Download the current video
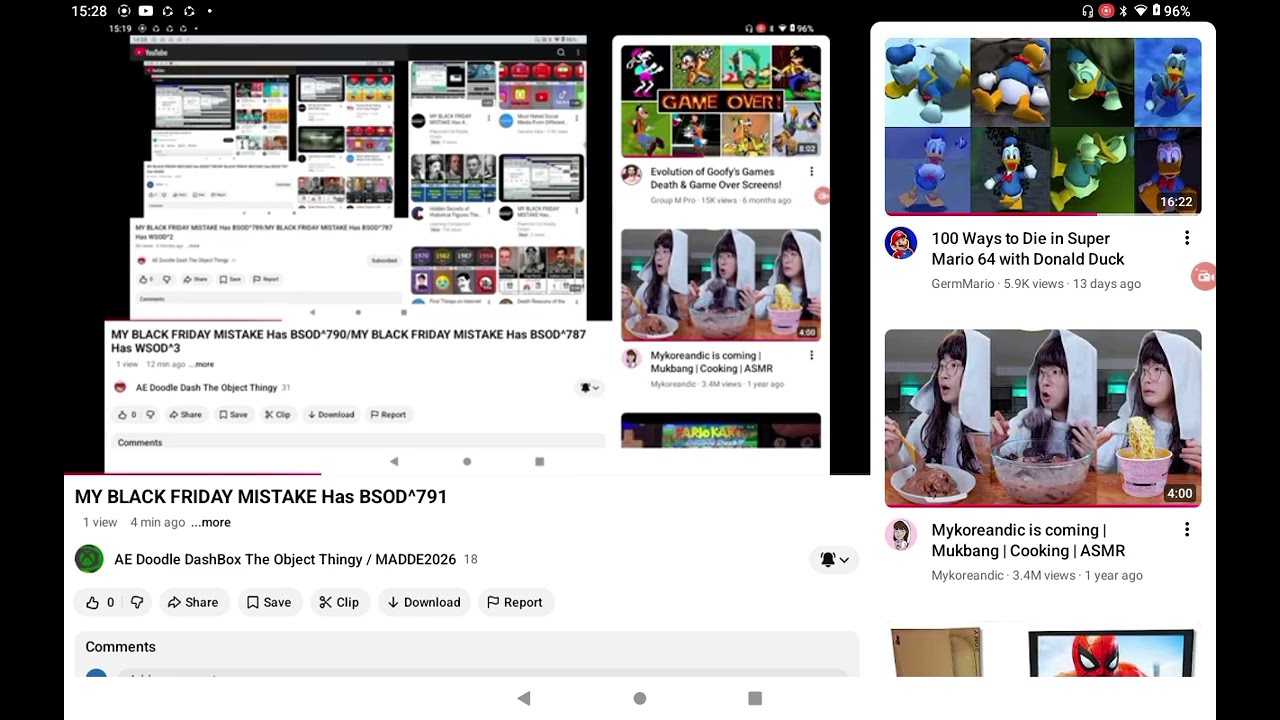The height and width of the screenshot is (720, 1280). (424, 602)
